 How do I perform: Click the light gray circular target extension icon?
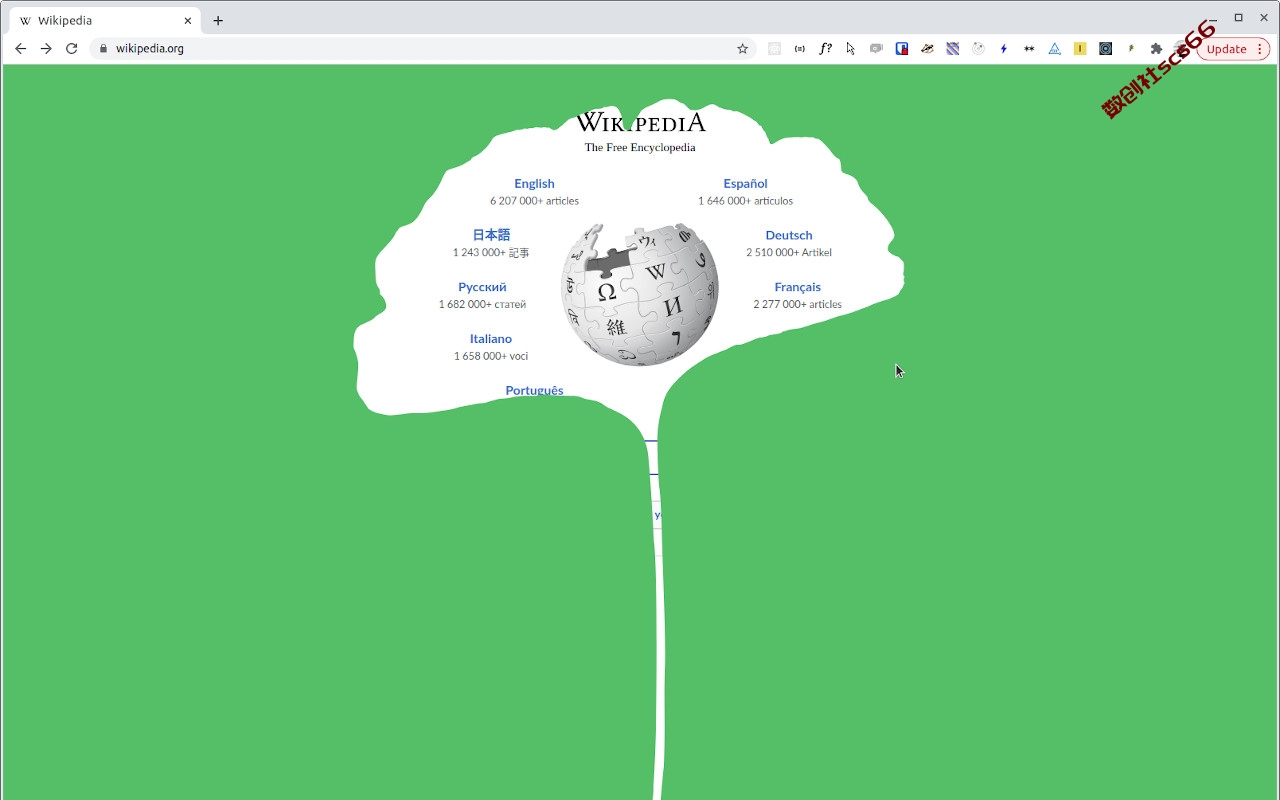(978, 48)
